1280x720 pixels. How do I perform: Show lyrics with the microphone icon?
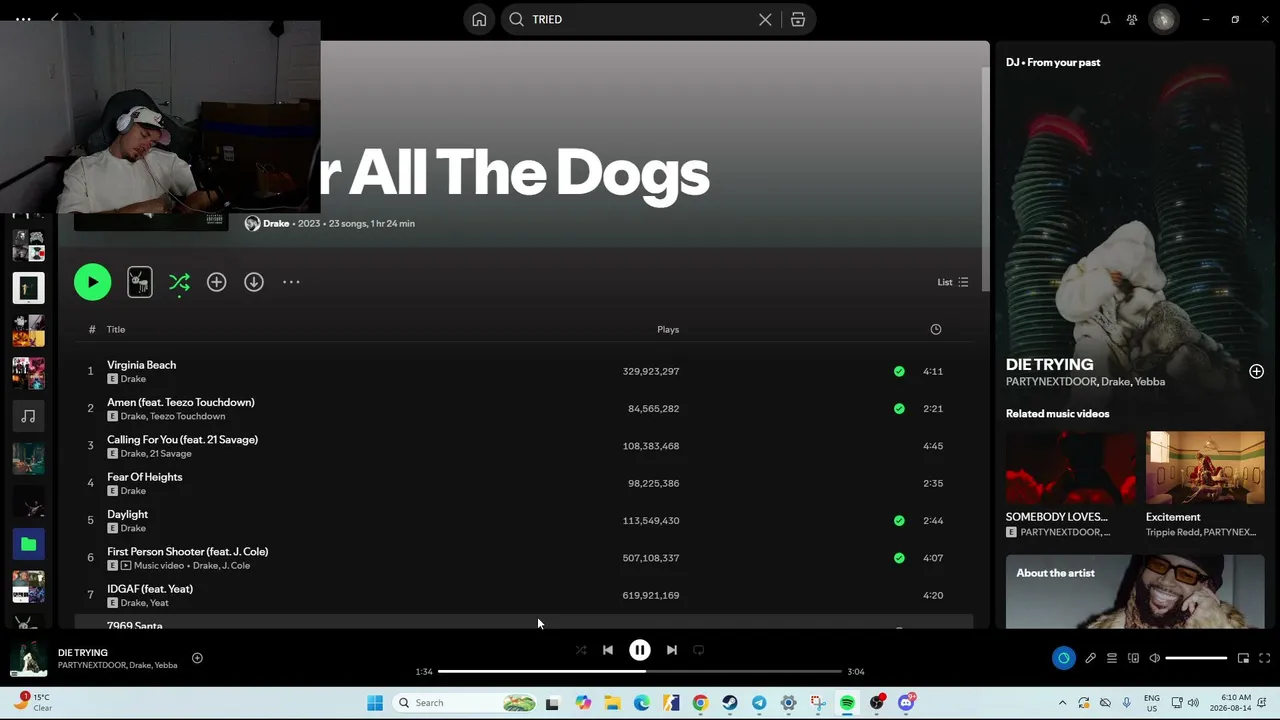coord(1091,658)
